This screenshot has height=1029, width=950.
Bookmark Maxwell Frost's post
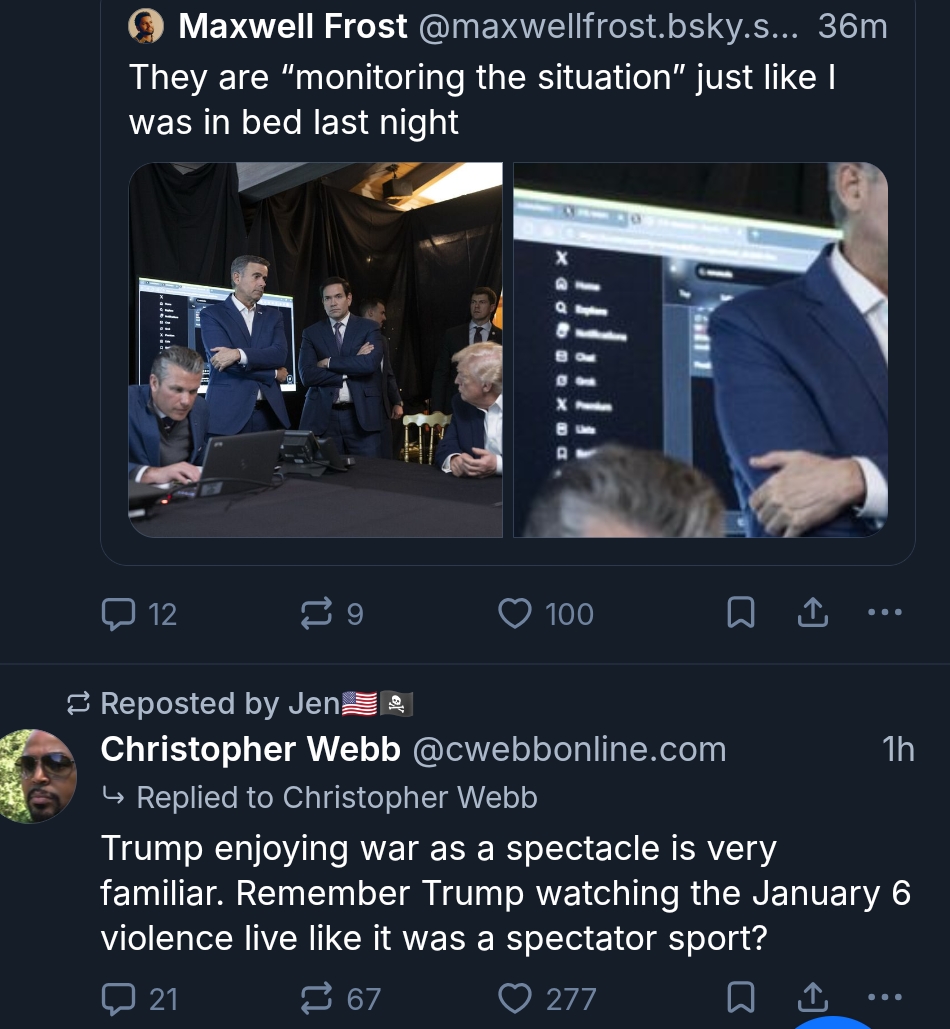pyautogui.click(x=740, y=613)
